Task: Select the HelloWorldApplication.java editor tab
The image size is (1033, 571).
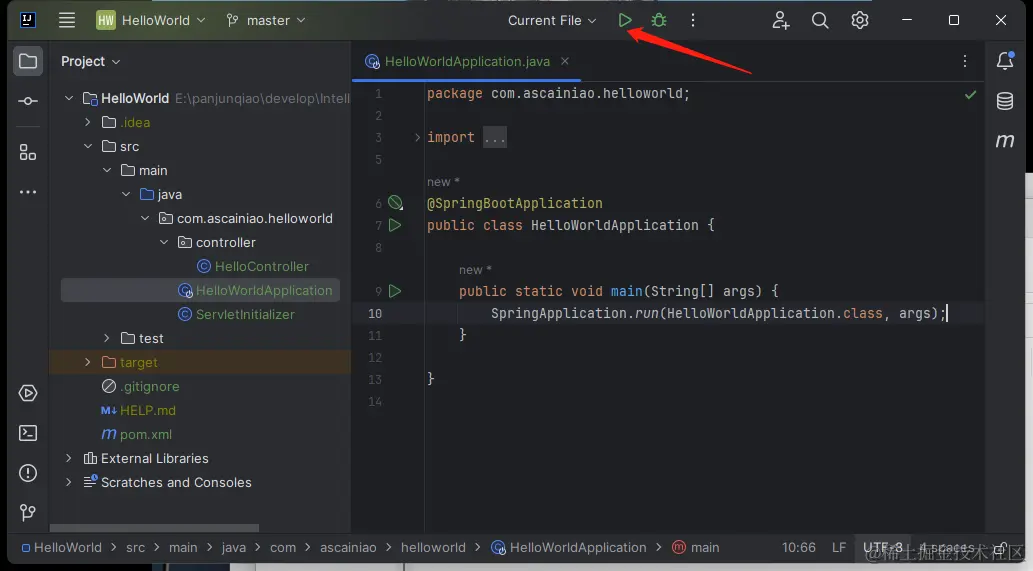Action: point(467,61)
